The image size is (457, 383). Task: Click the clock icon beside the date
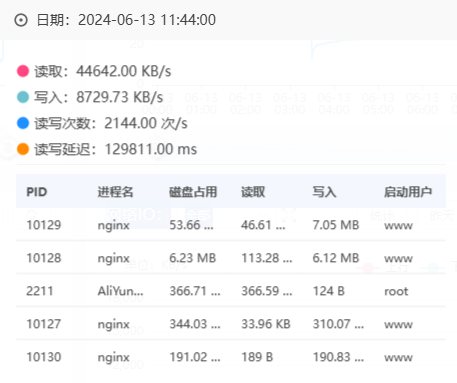(x=21, y=20)
